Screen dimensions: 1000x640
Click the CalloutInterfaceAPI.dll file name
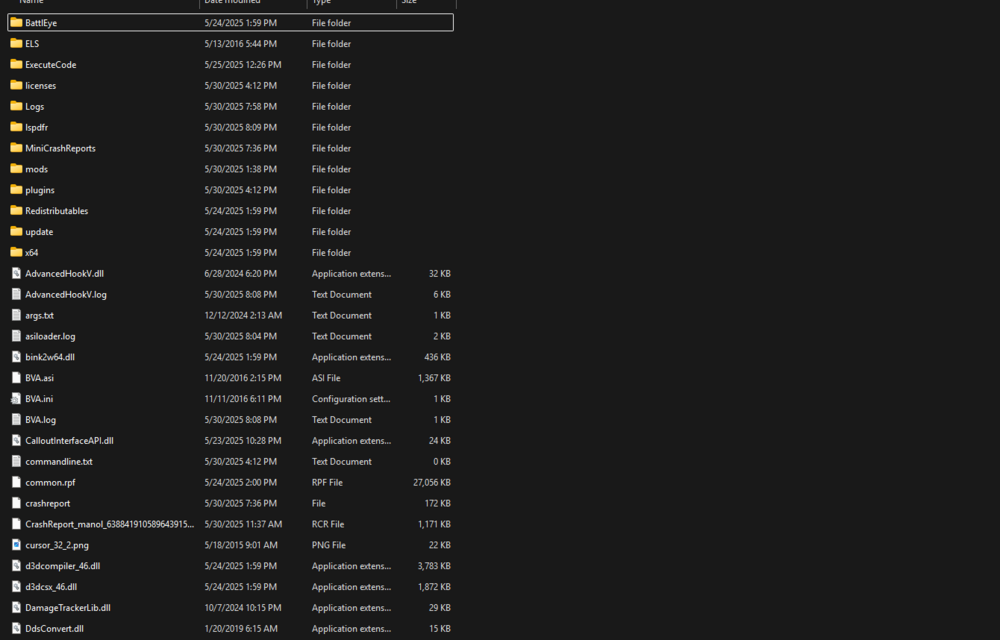pos(69,441)
